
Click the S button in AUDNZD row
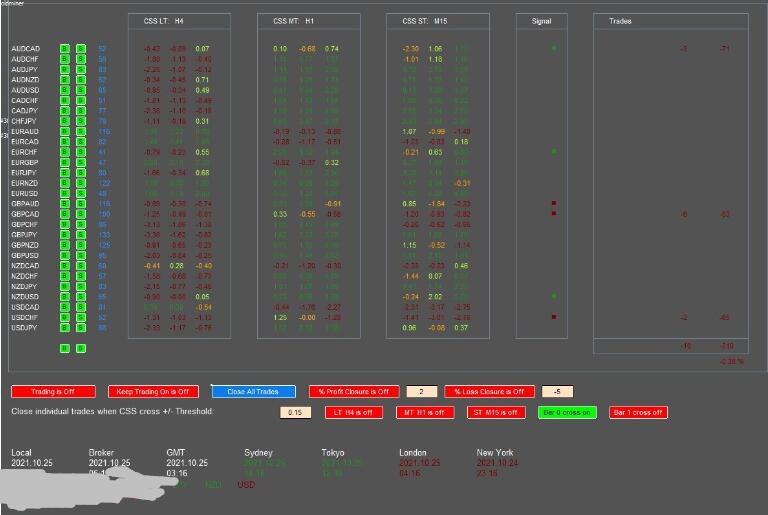point(81,79)
